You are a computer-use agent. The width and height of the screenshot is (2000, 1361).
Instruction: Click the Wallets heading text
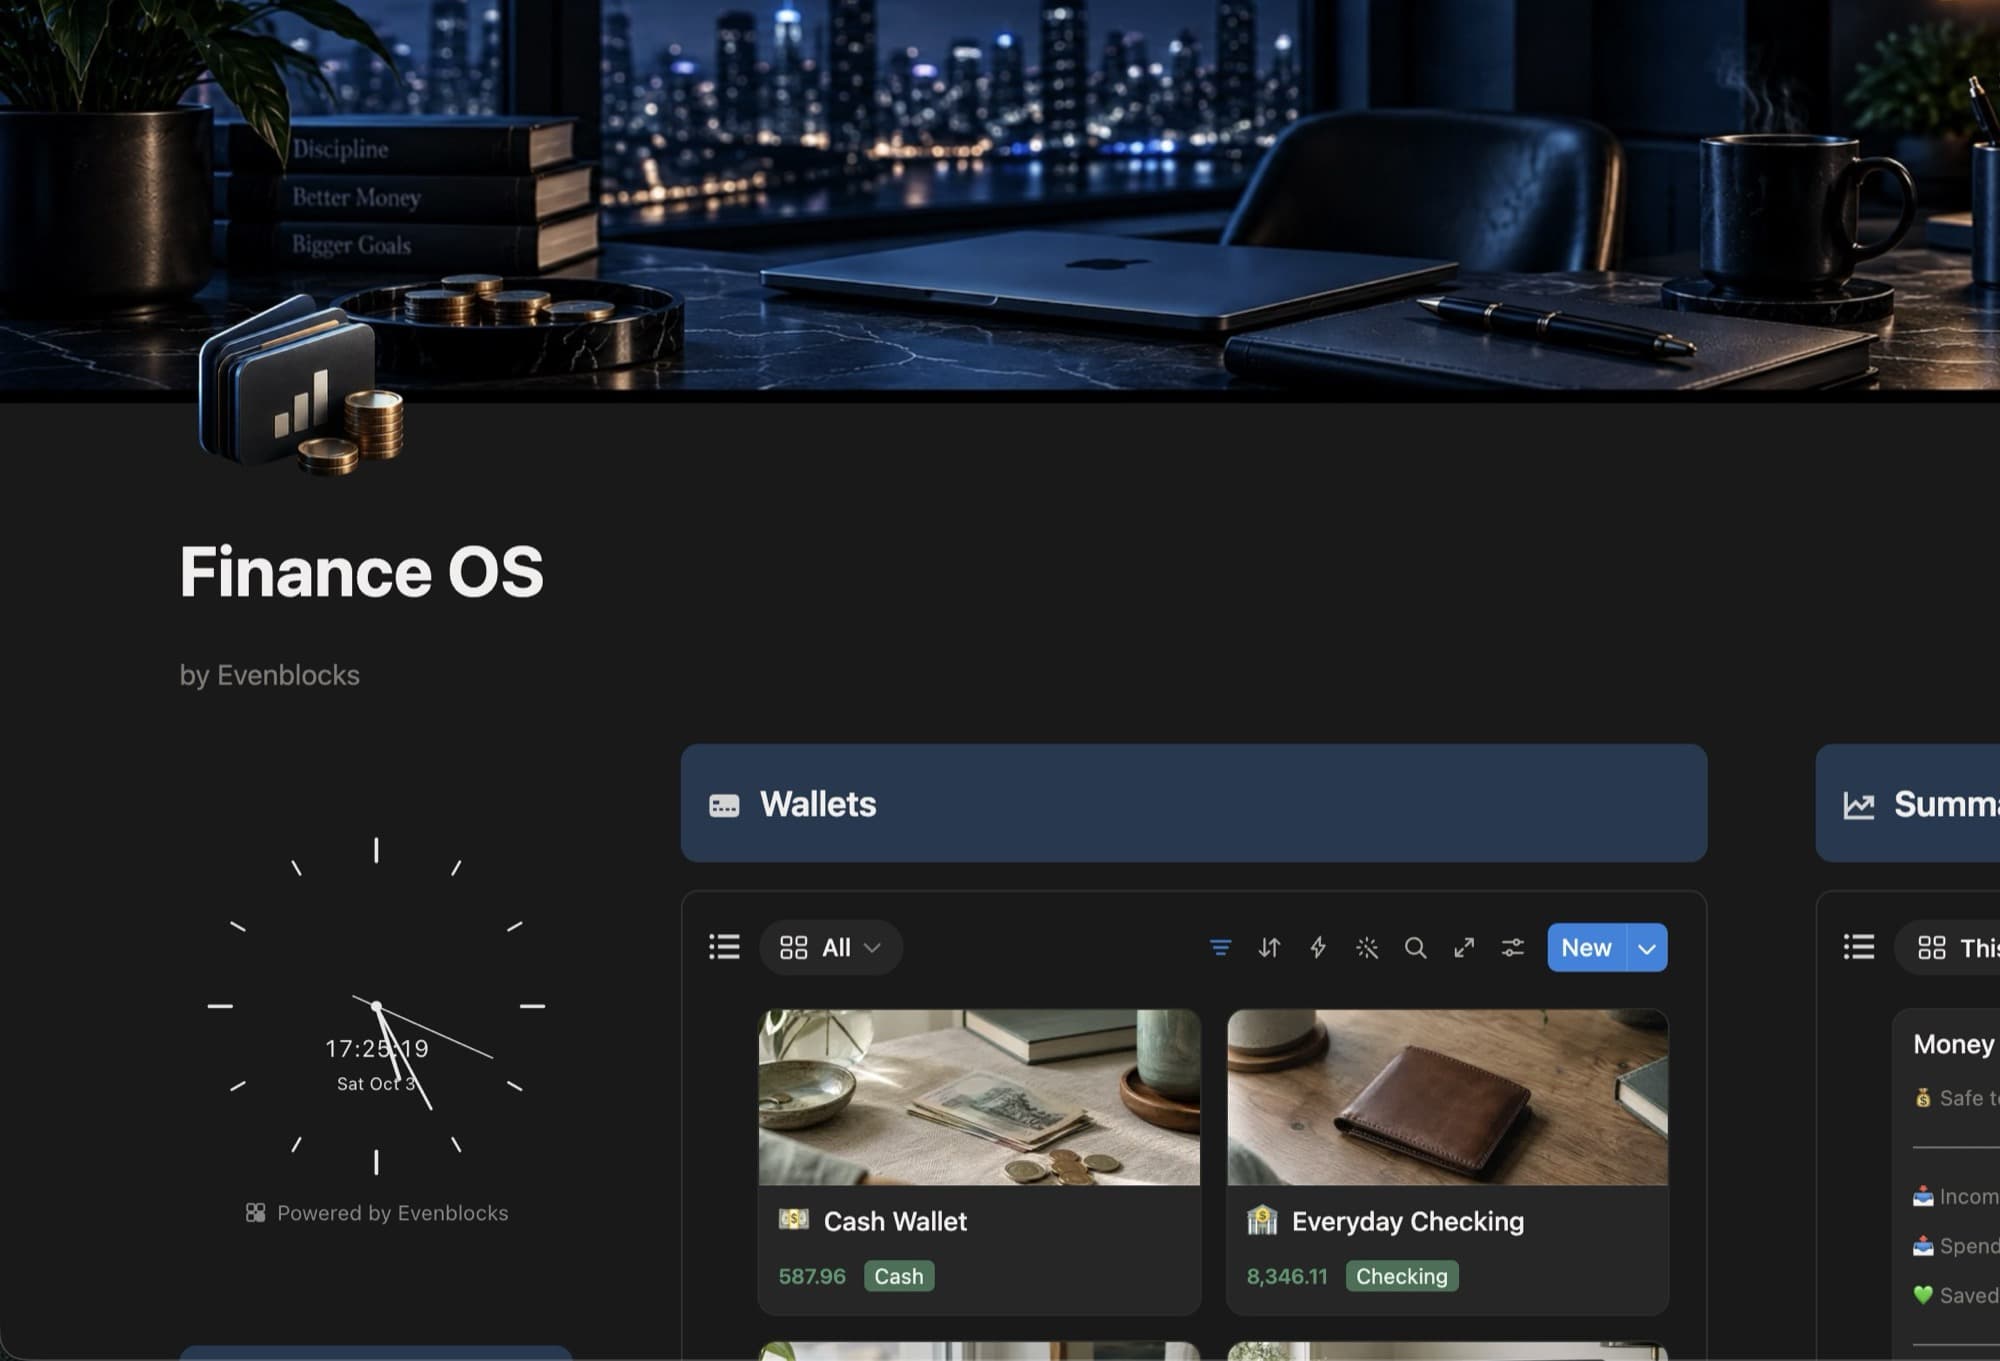[x=818, y=804]
